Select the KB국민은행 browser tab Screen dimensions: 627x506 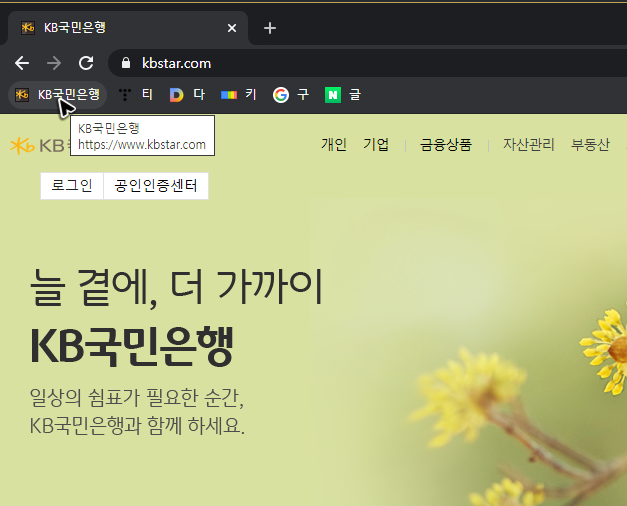click(128, 28)
